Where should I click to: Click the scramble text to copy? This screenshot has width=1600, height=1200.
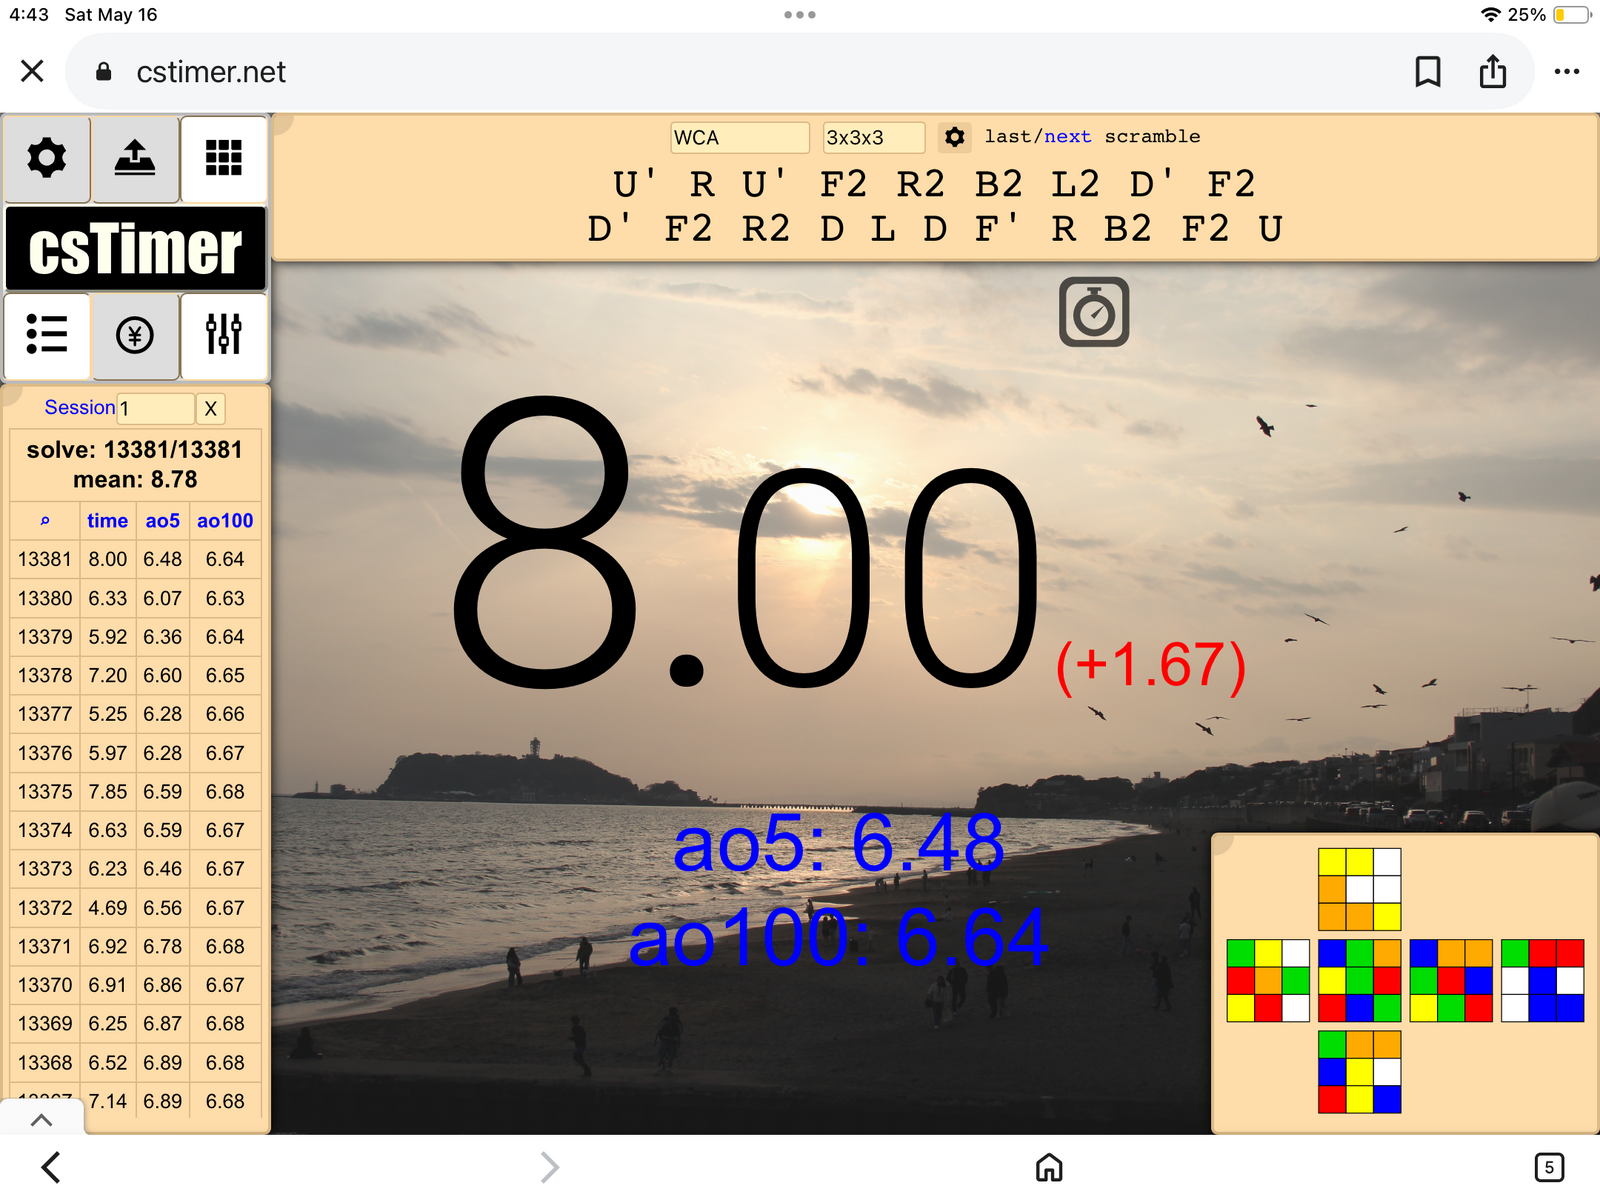pos(935,207)
